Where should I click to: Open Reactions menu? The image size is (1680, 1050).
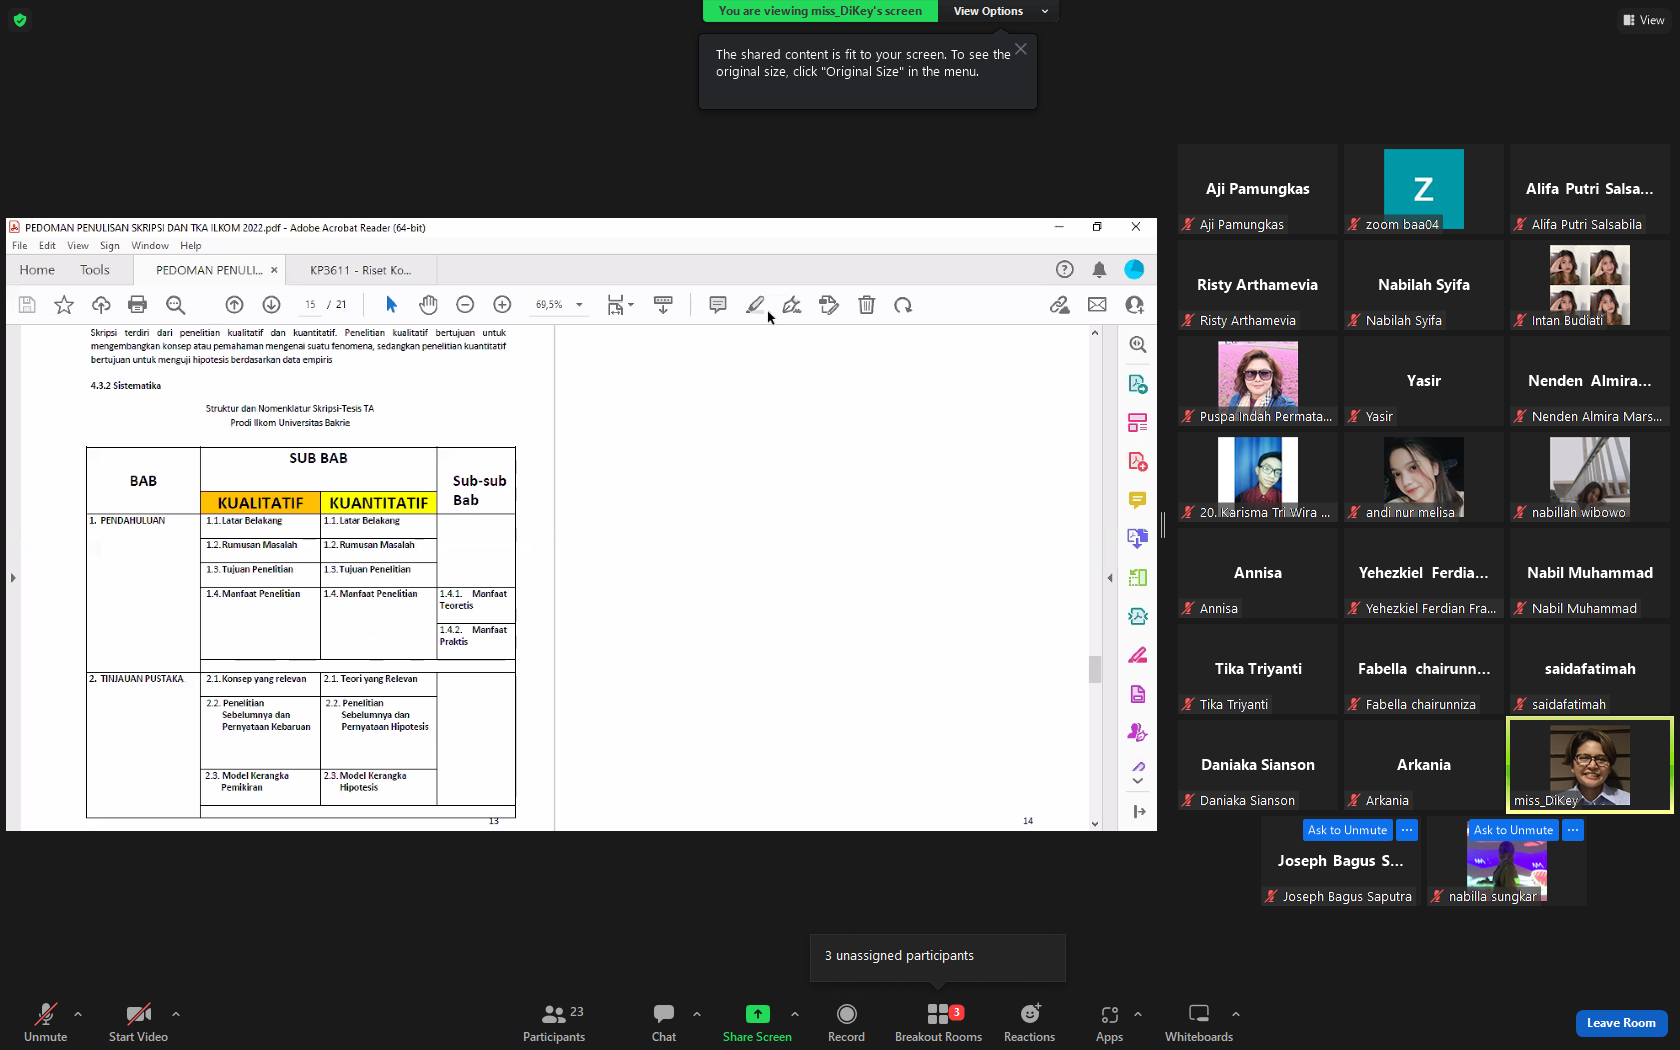tap(1029, 1022)
